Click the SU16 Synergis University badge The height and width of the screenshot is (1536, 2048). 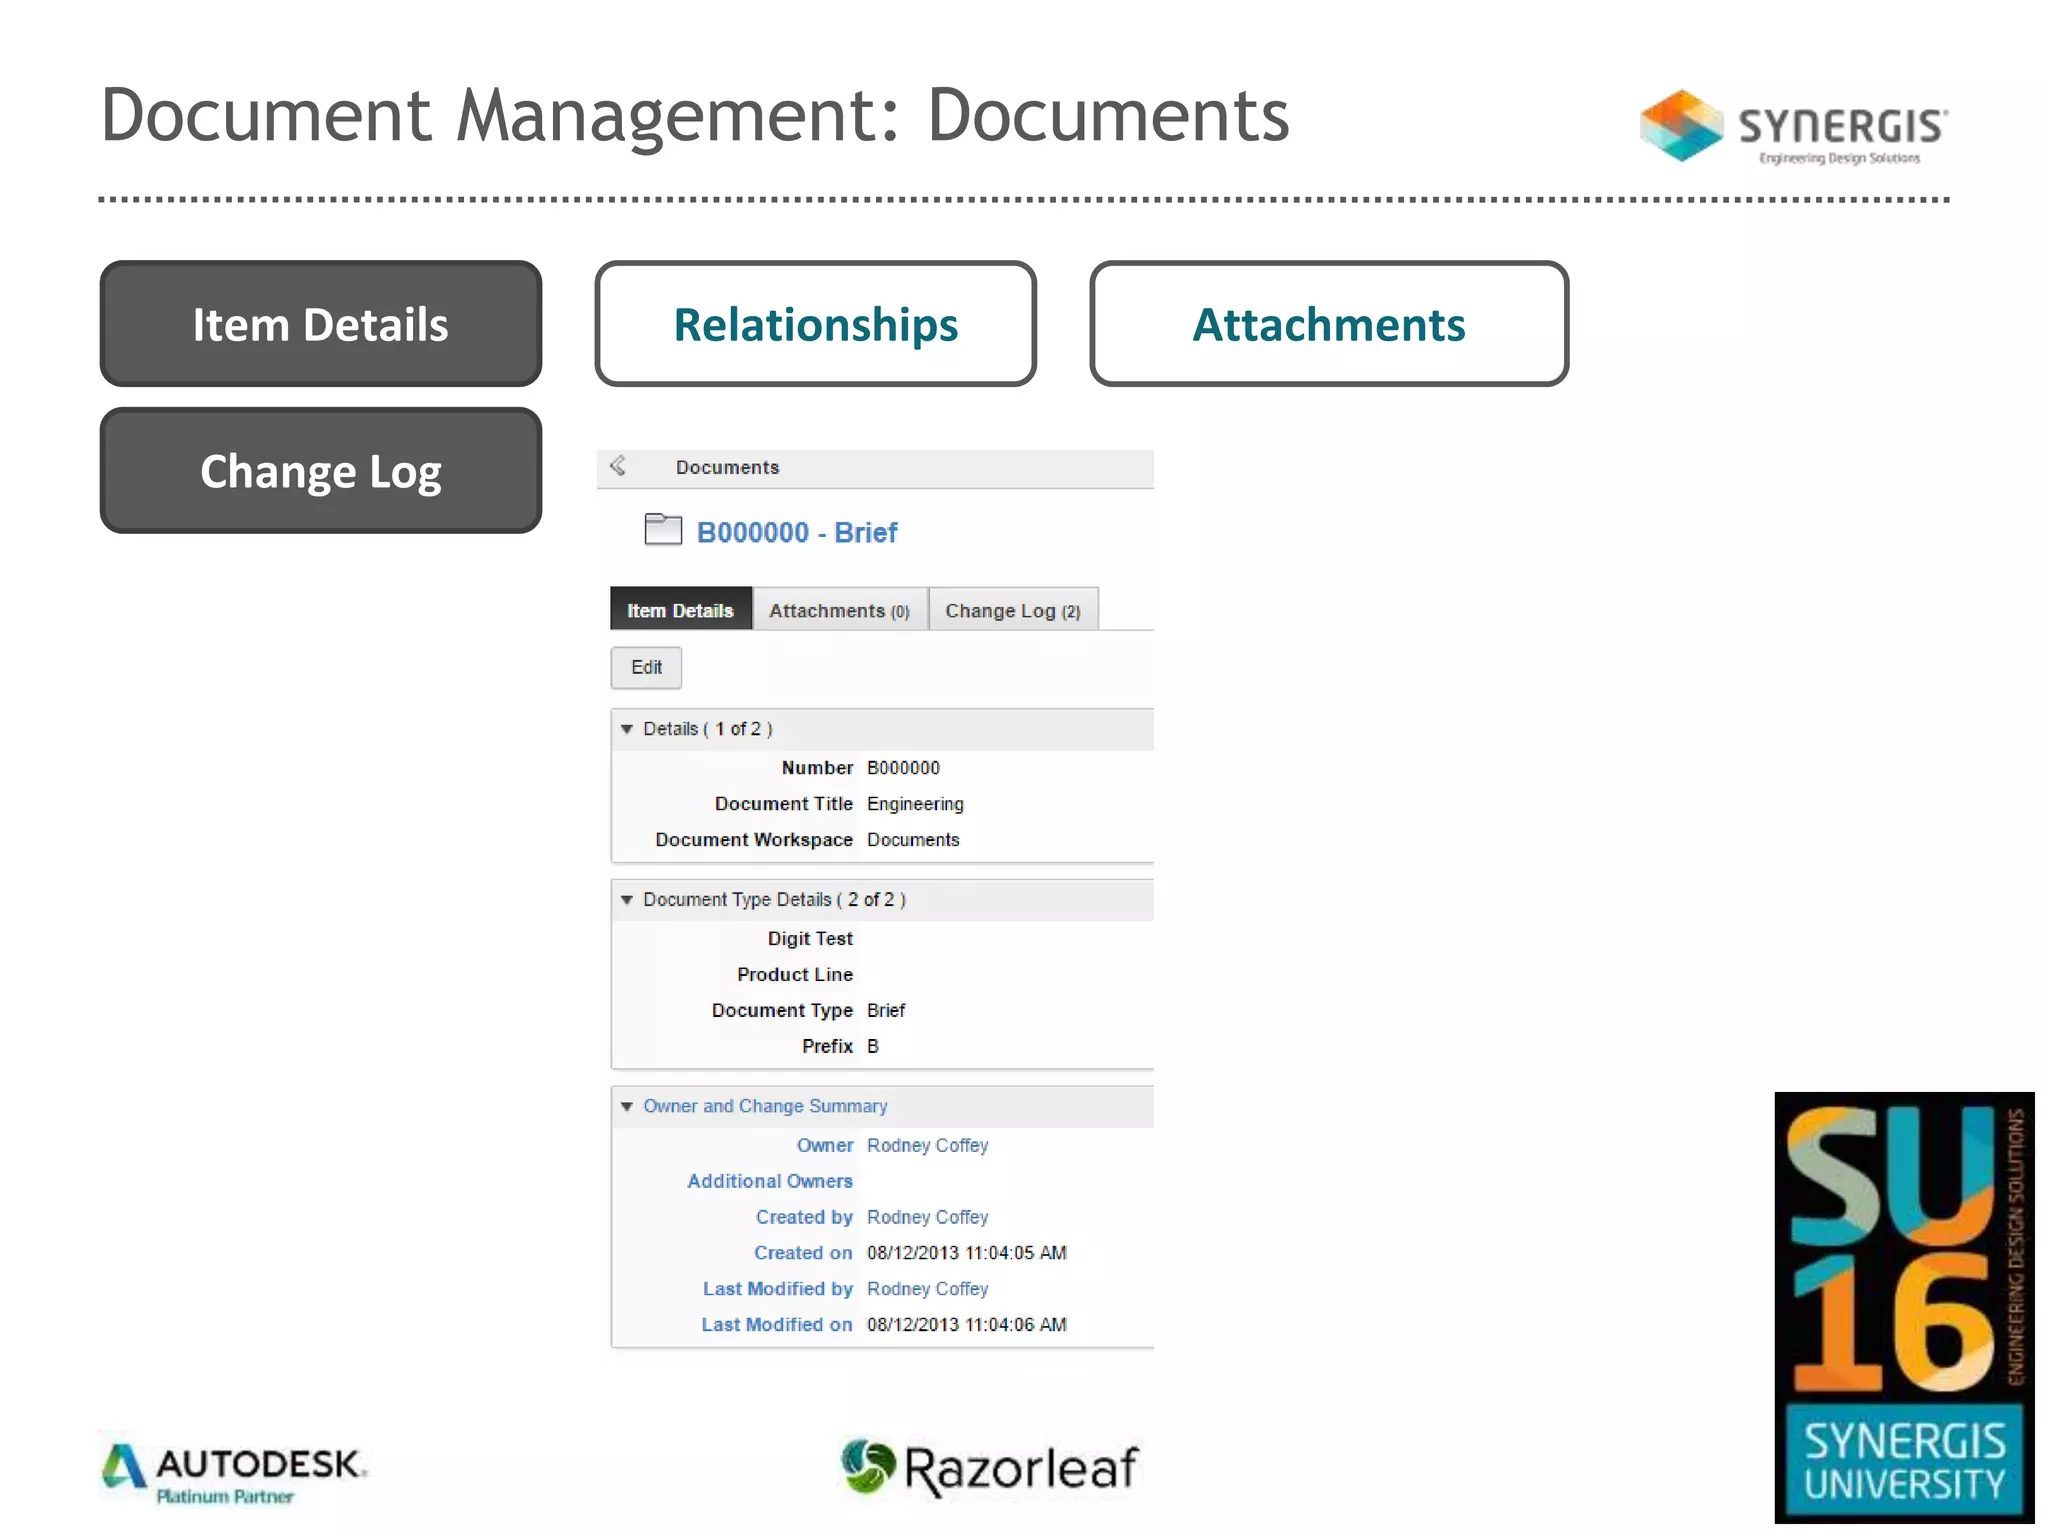tap(1904, 1307)
